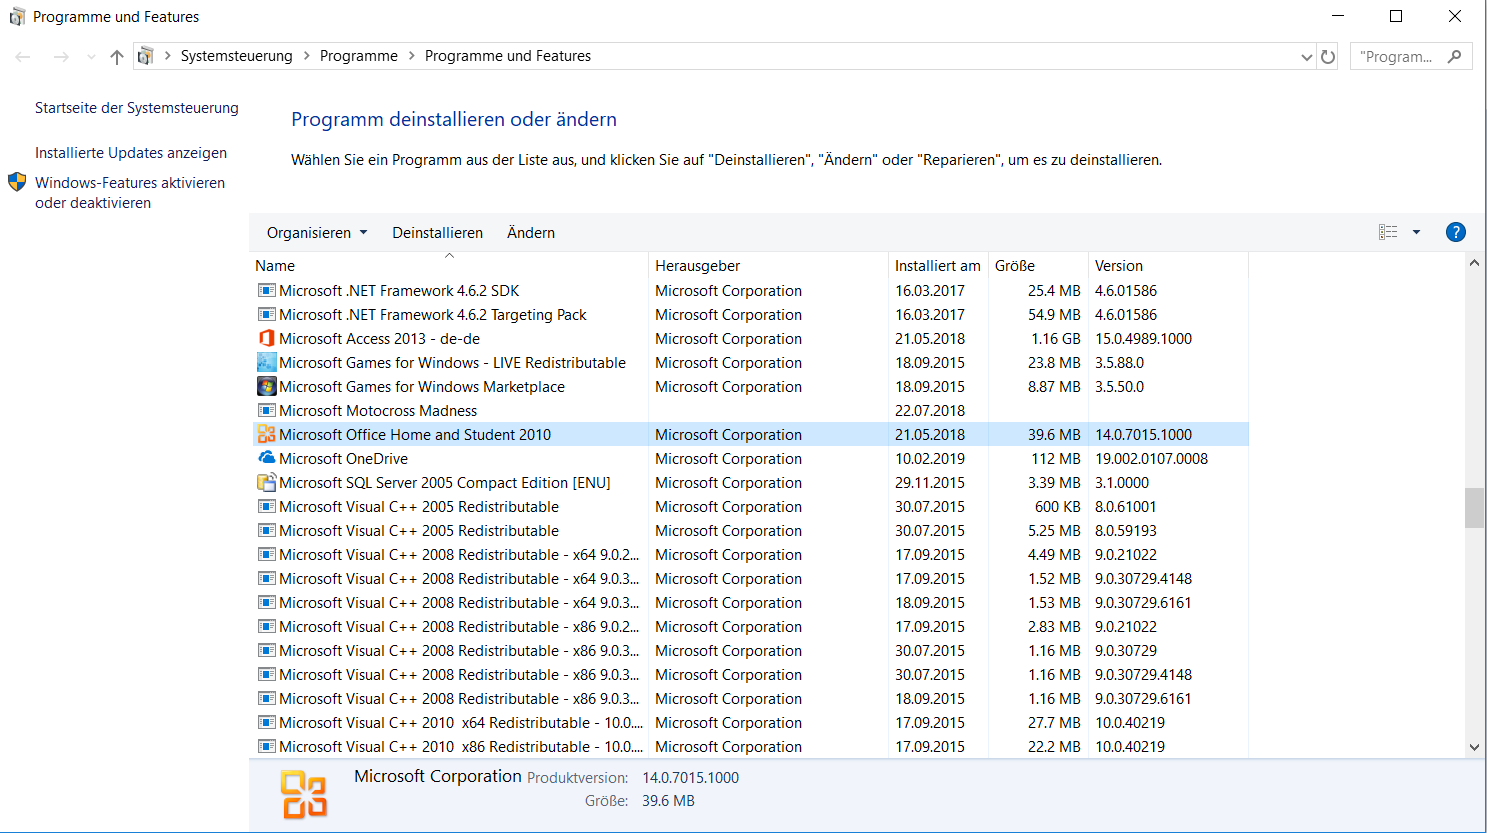
Task: Open Startseite der Systemsteuerung link
Action: point(137,108)
